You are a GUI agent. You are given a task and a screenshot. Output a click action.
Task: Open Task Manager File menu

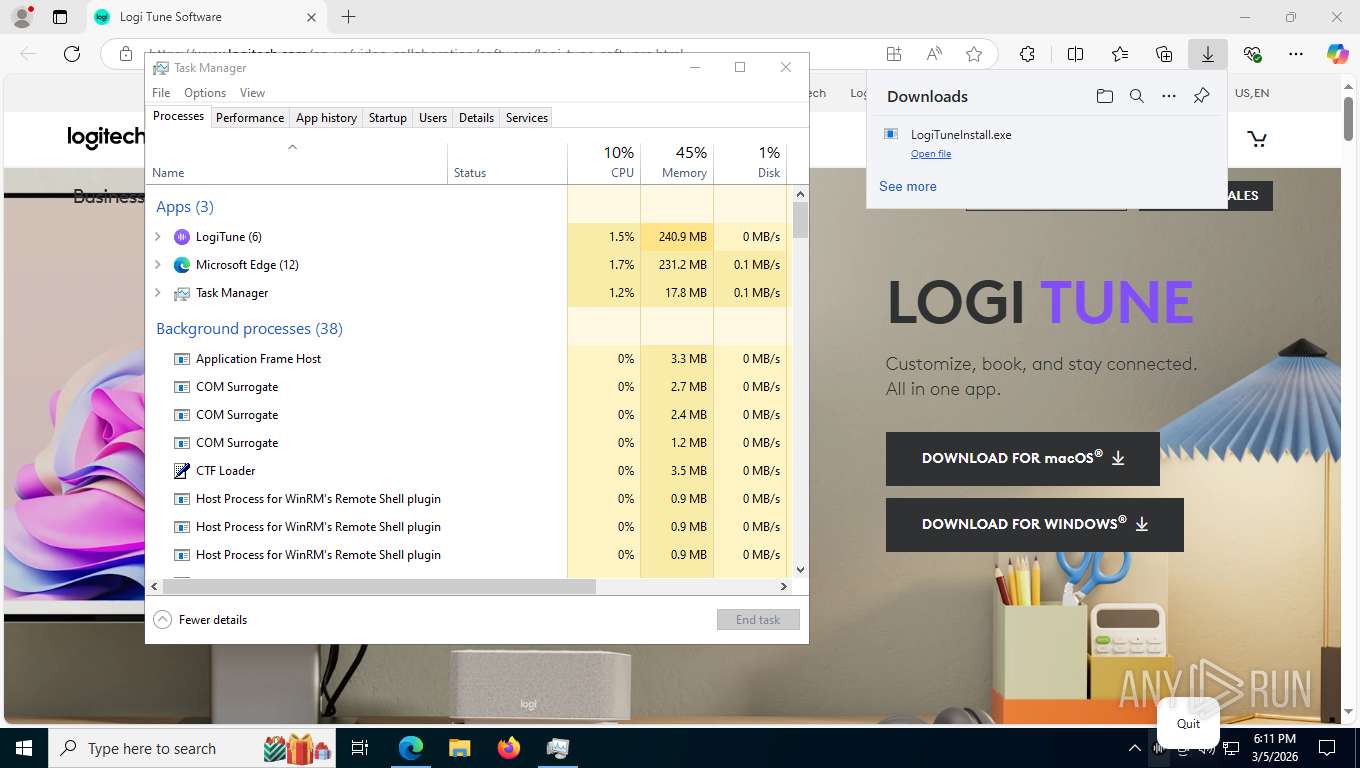[161, 93]
